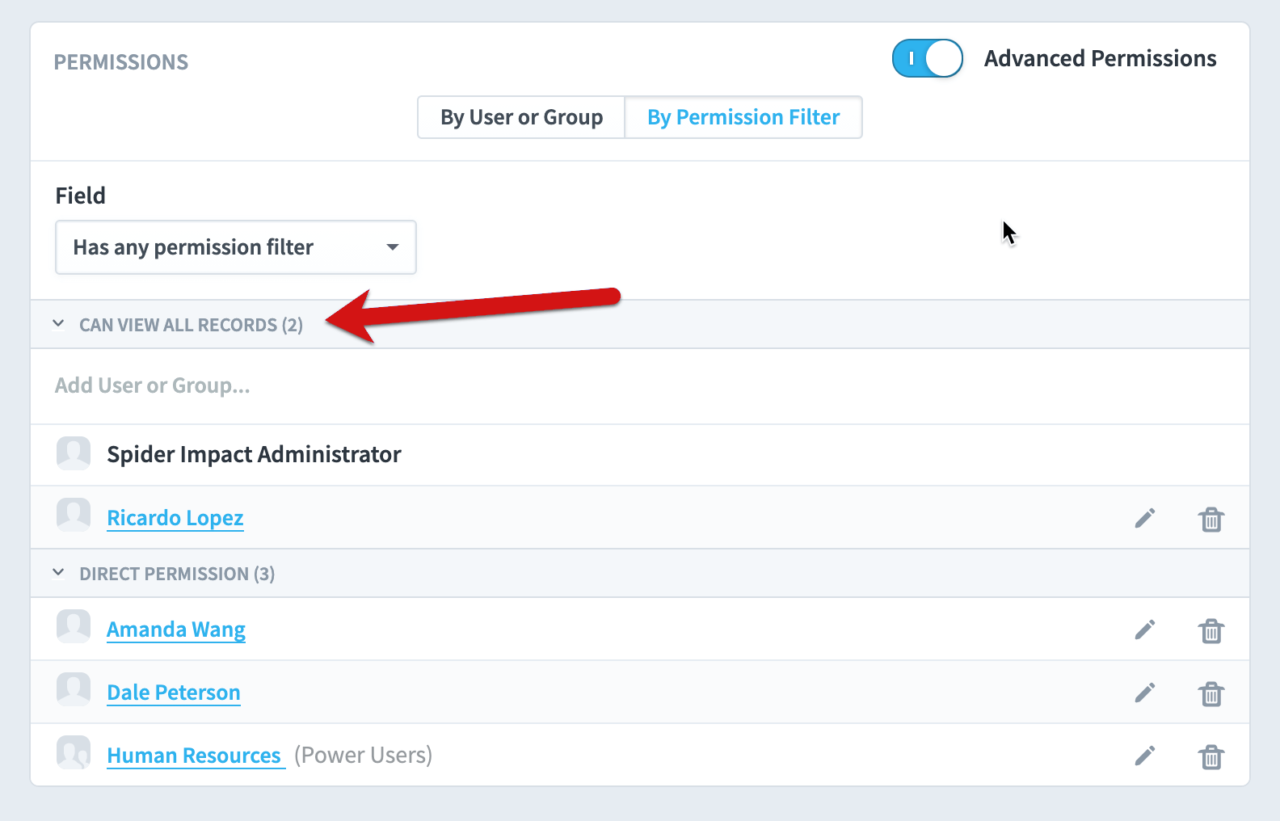
Task: Collapse the CAN VIEW ALL RECORDS section
Action: click(57, 324)
